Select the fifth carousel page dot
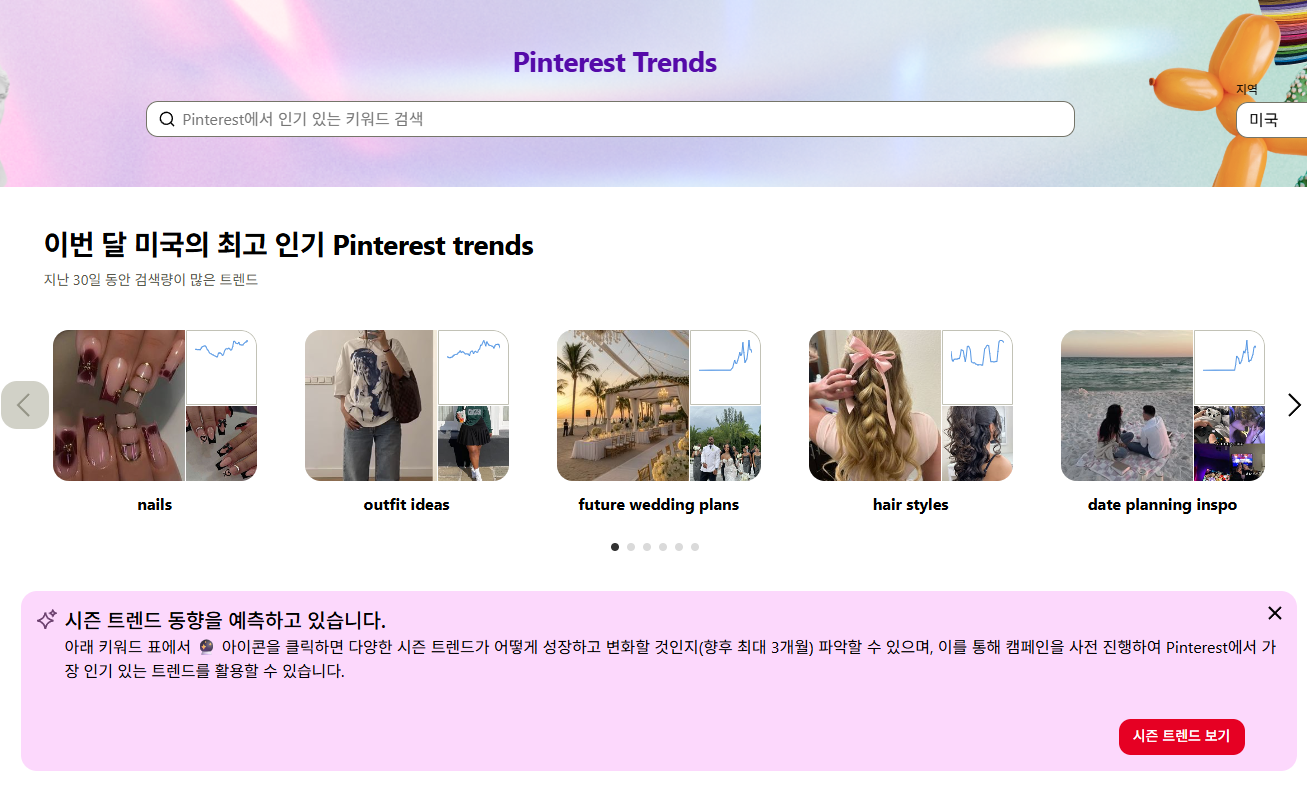Viewport: 1307px width, 796px height. pos(679,547)
